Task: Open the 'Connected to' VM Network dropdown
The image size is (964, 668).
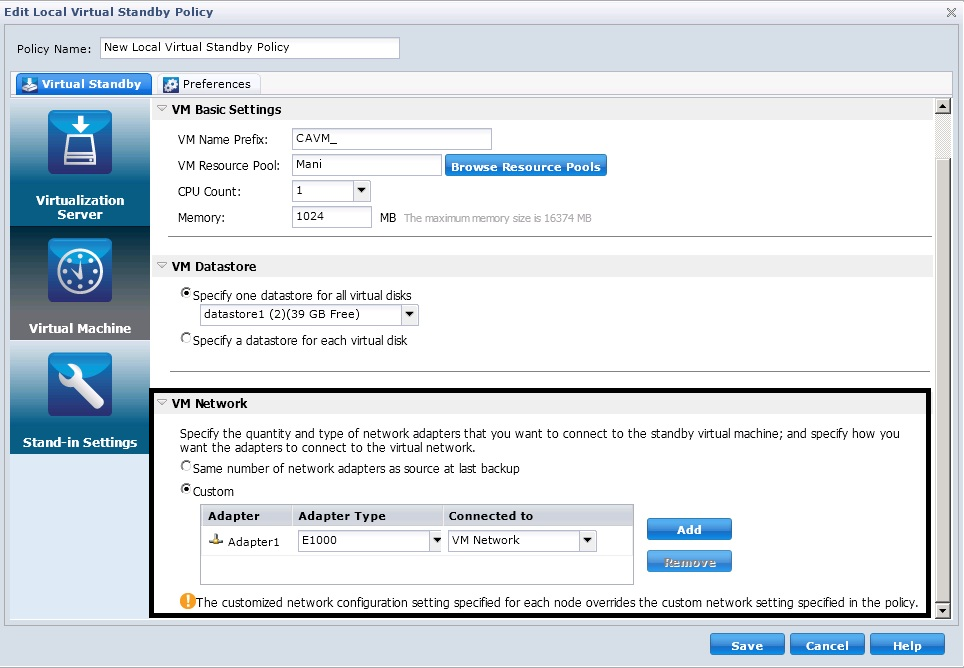Action: [x=588, y=541]
